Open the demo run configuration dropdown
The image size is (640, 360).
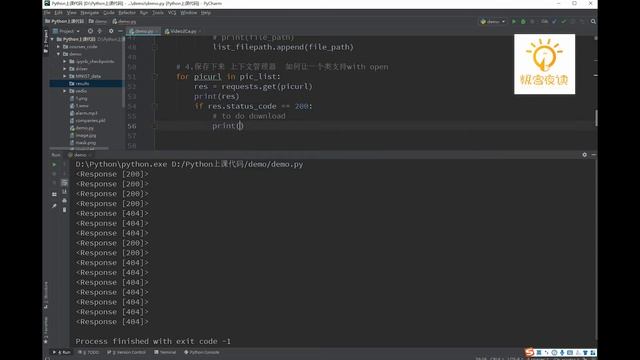click(493, 21)
